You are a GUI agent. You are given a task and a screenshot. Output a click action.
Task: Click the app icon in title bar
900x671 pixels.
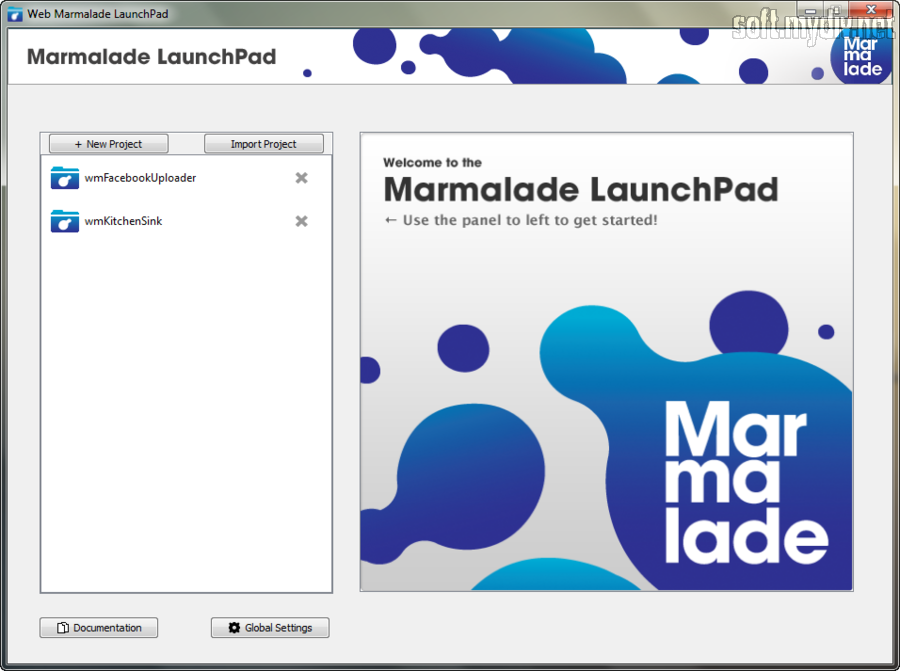[x=15, y=14]
